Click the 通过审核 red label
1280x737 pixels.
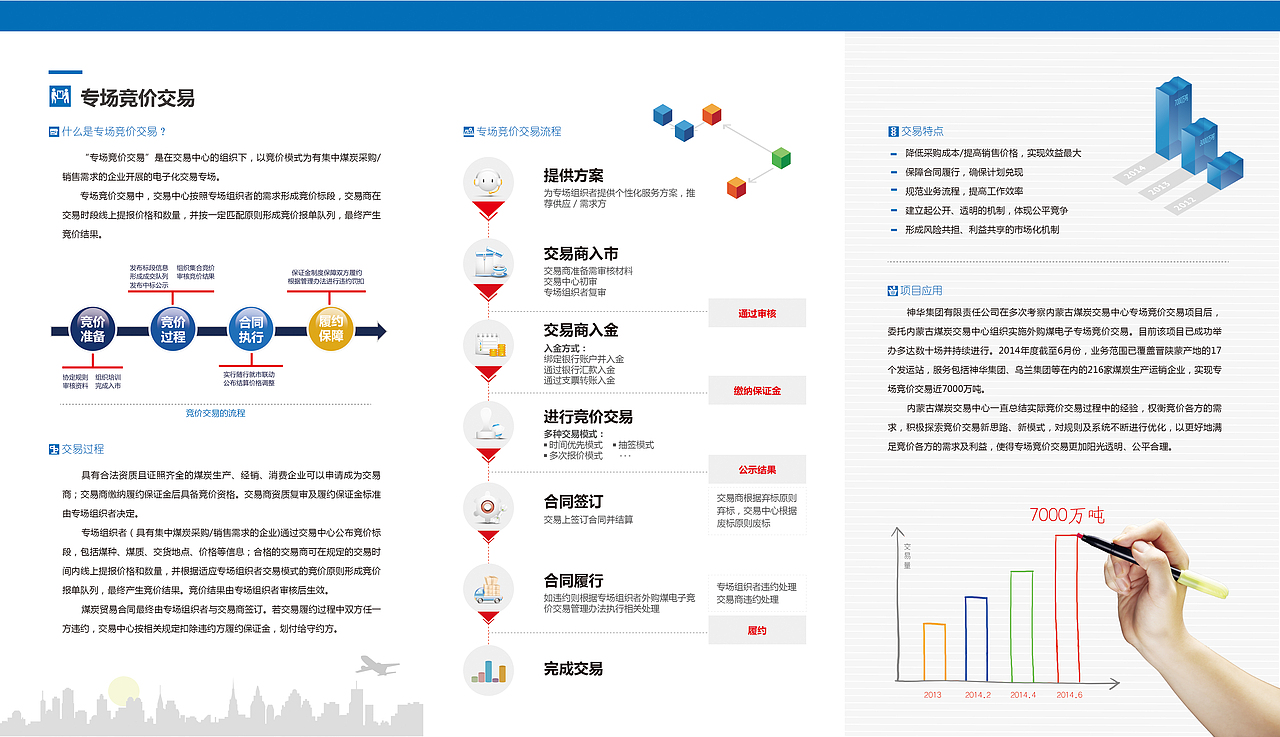pos(757,314)
